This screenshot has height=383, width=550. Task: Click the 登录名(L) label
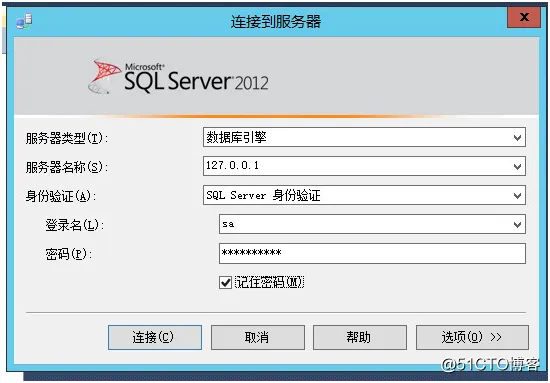point(74,225)
